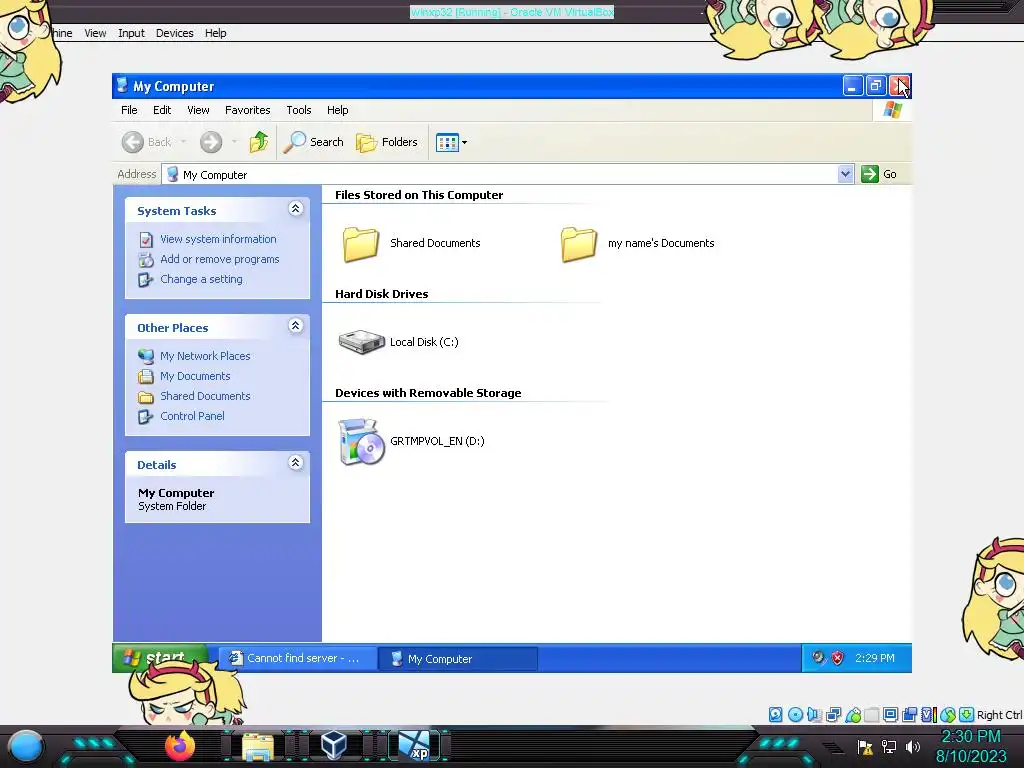The height and width of the screenshot is (768, 1024).
Task: Click Add or remove programs link
Action: [x=219, y=259]
